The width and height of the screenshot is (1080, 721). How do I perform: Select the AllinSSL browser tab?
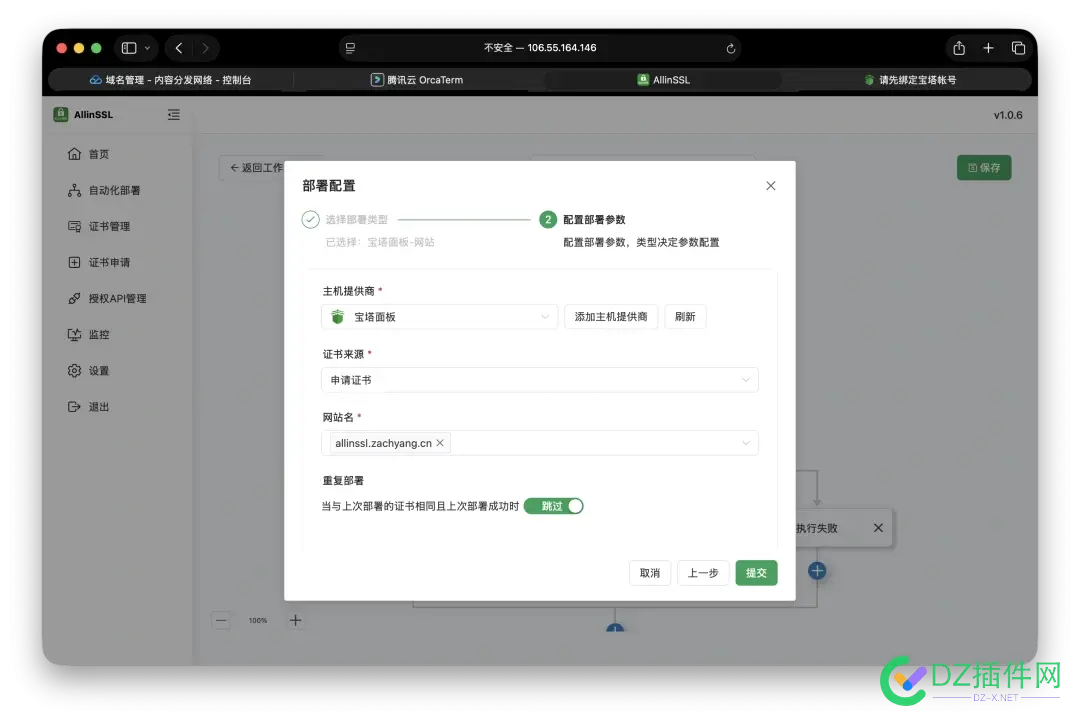pos(663,80)
